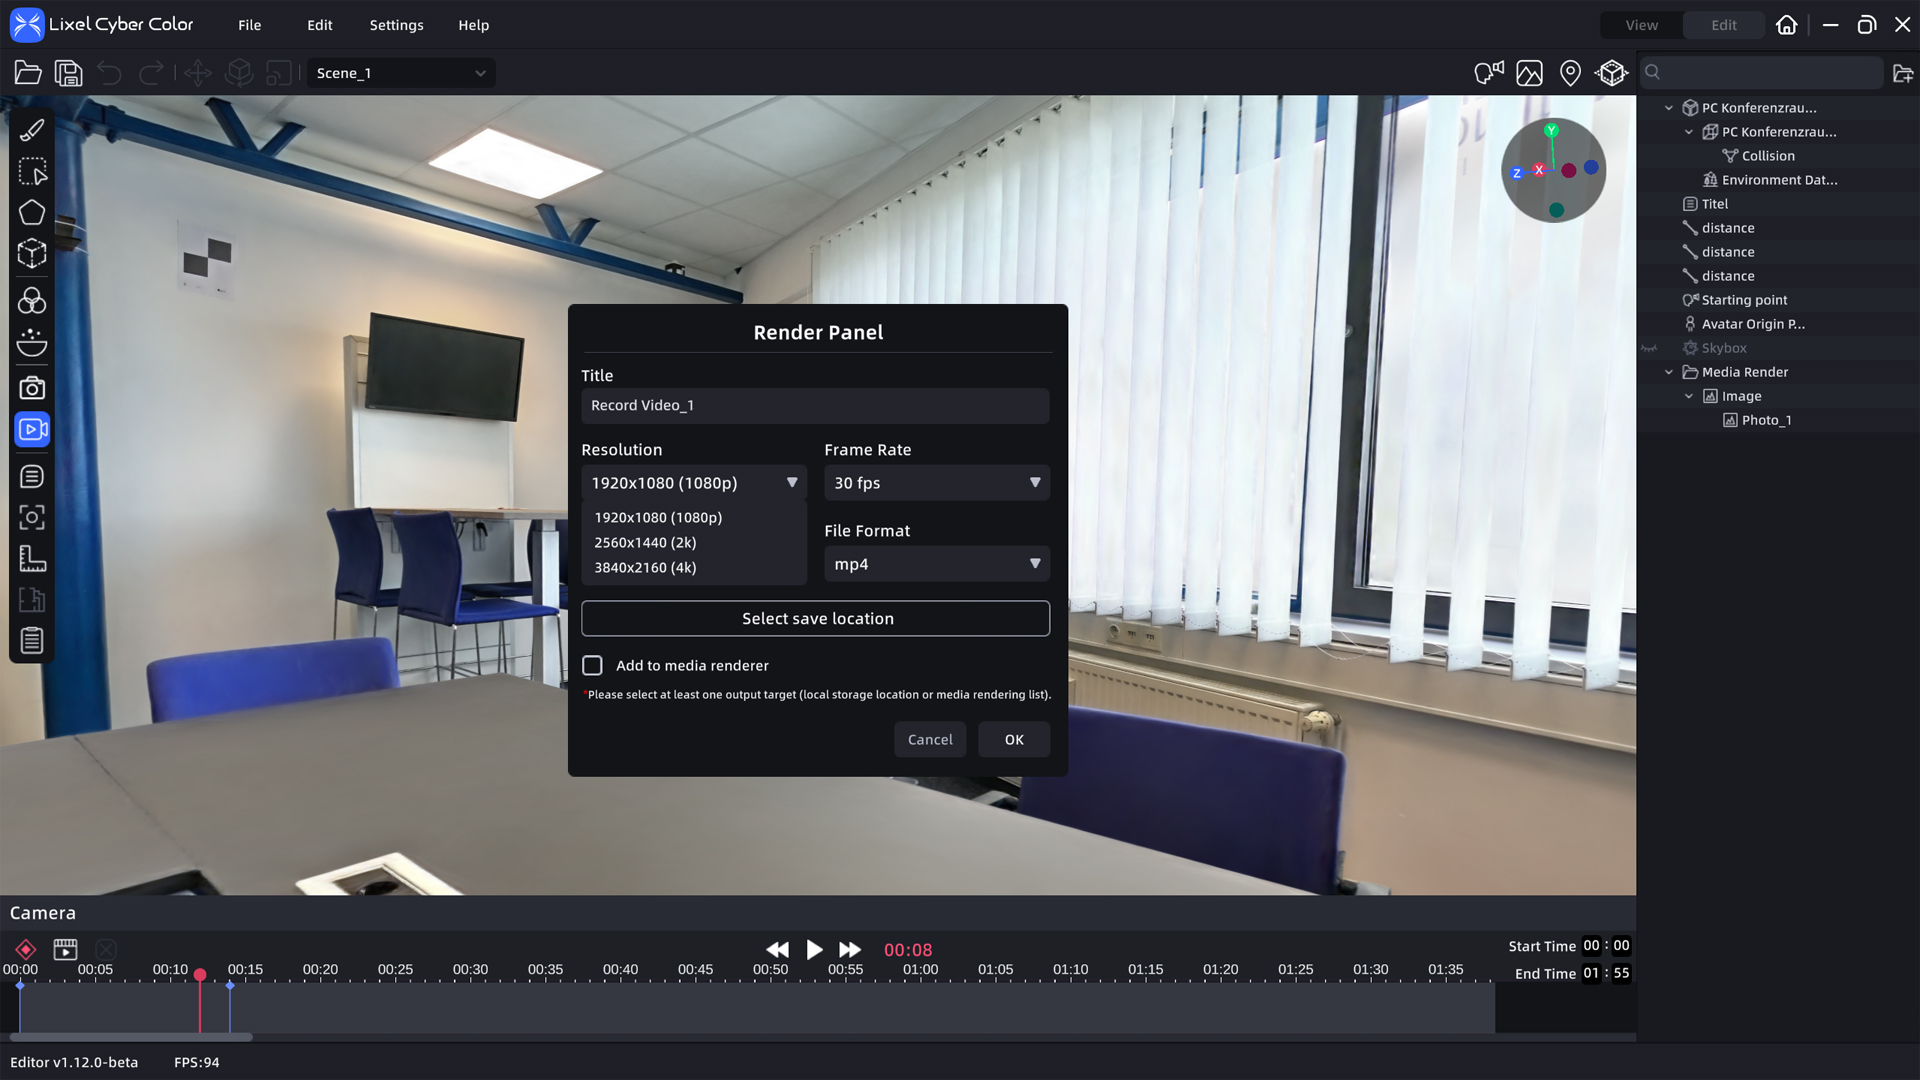Select the brush tool in left toolbar
This screenshot has width=1920, height=1080.
pos(32,130)
